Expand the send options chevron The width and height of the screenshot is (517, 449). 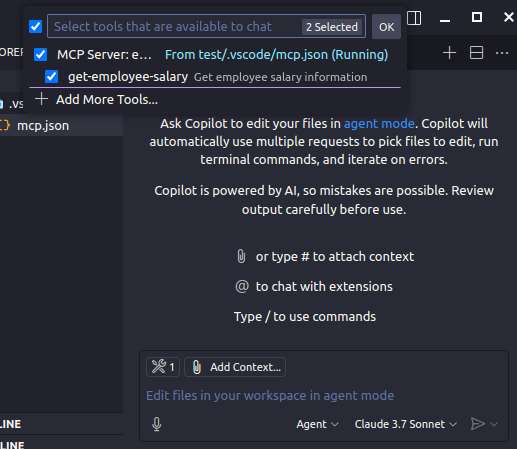[x=494, y=424]
